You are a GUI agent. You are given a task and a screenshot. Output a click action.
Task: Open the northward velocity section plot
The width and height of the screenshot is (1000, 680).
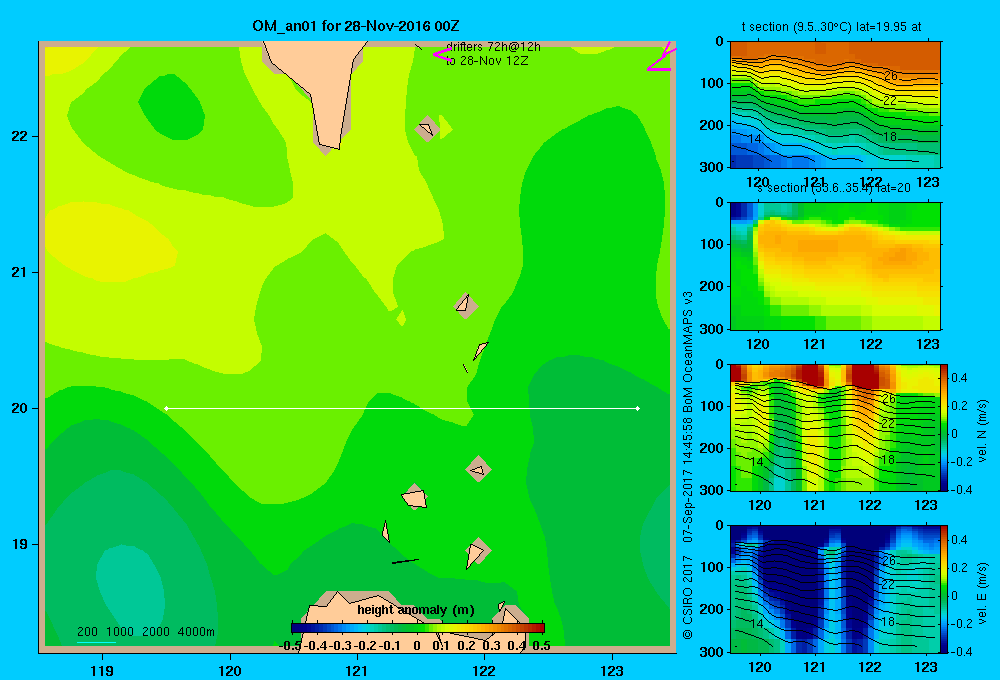[835, 427]
